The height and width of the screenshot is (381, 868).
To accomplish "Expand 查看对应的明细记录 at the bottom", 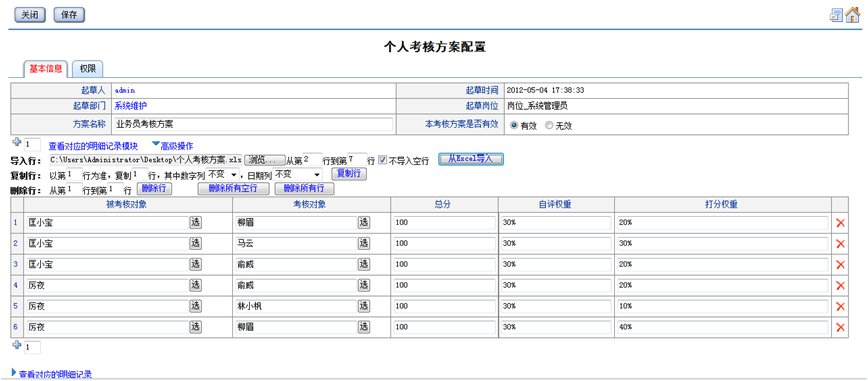I will 51,374.
